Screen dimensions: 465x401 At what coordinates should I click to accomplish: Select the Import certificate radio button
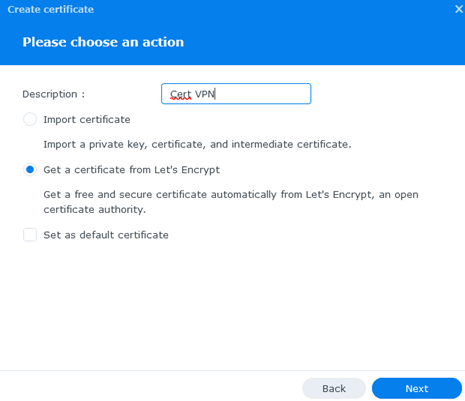tap(30, 119)
